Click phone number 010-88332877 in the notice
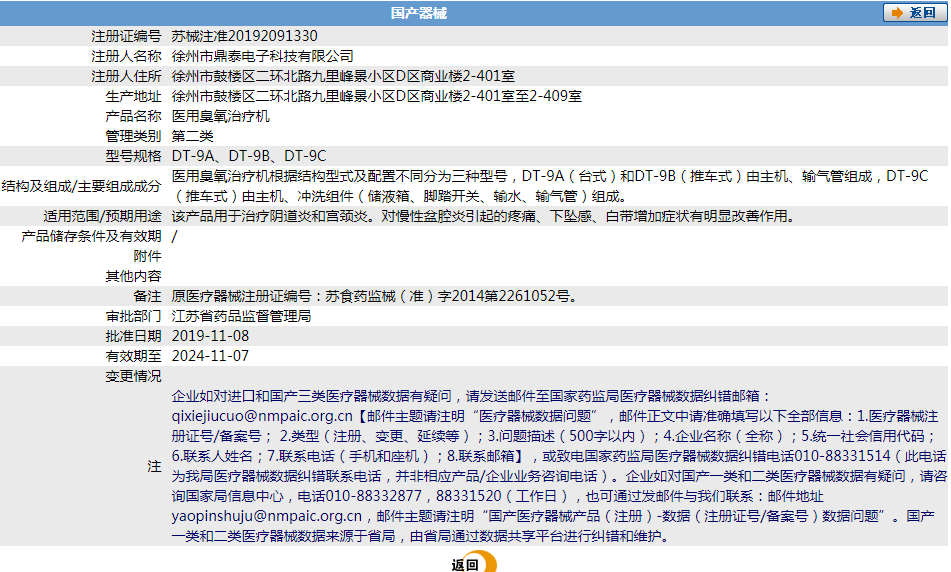 pos(374,496)
